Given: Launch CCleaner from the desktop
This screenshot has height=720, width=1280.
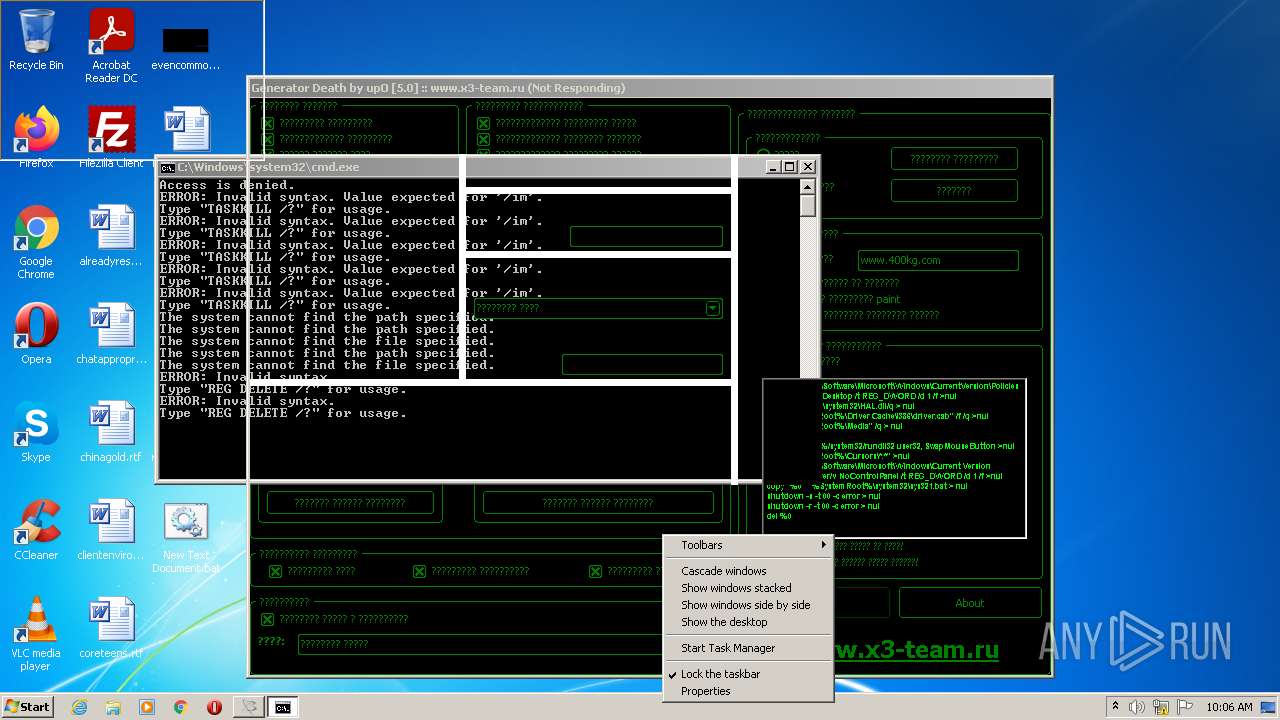Looking at the screenshot, I should tap(36, 530).
